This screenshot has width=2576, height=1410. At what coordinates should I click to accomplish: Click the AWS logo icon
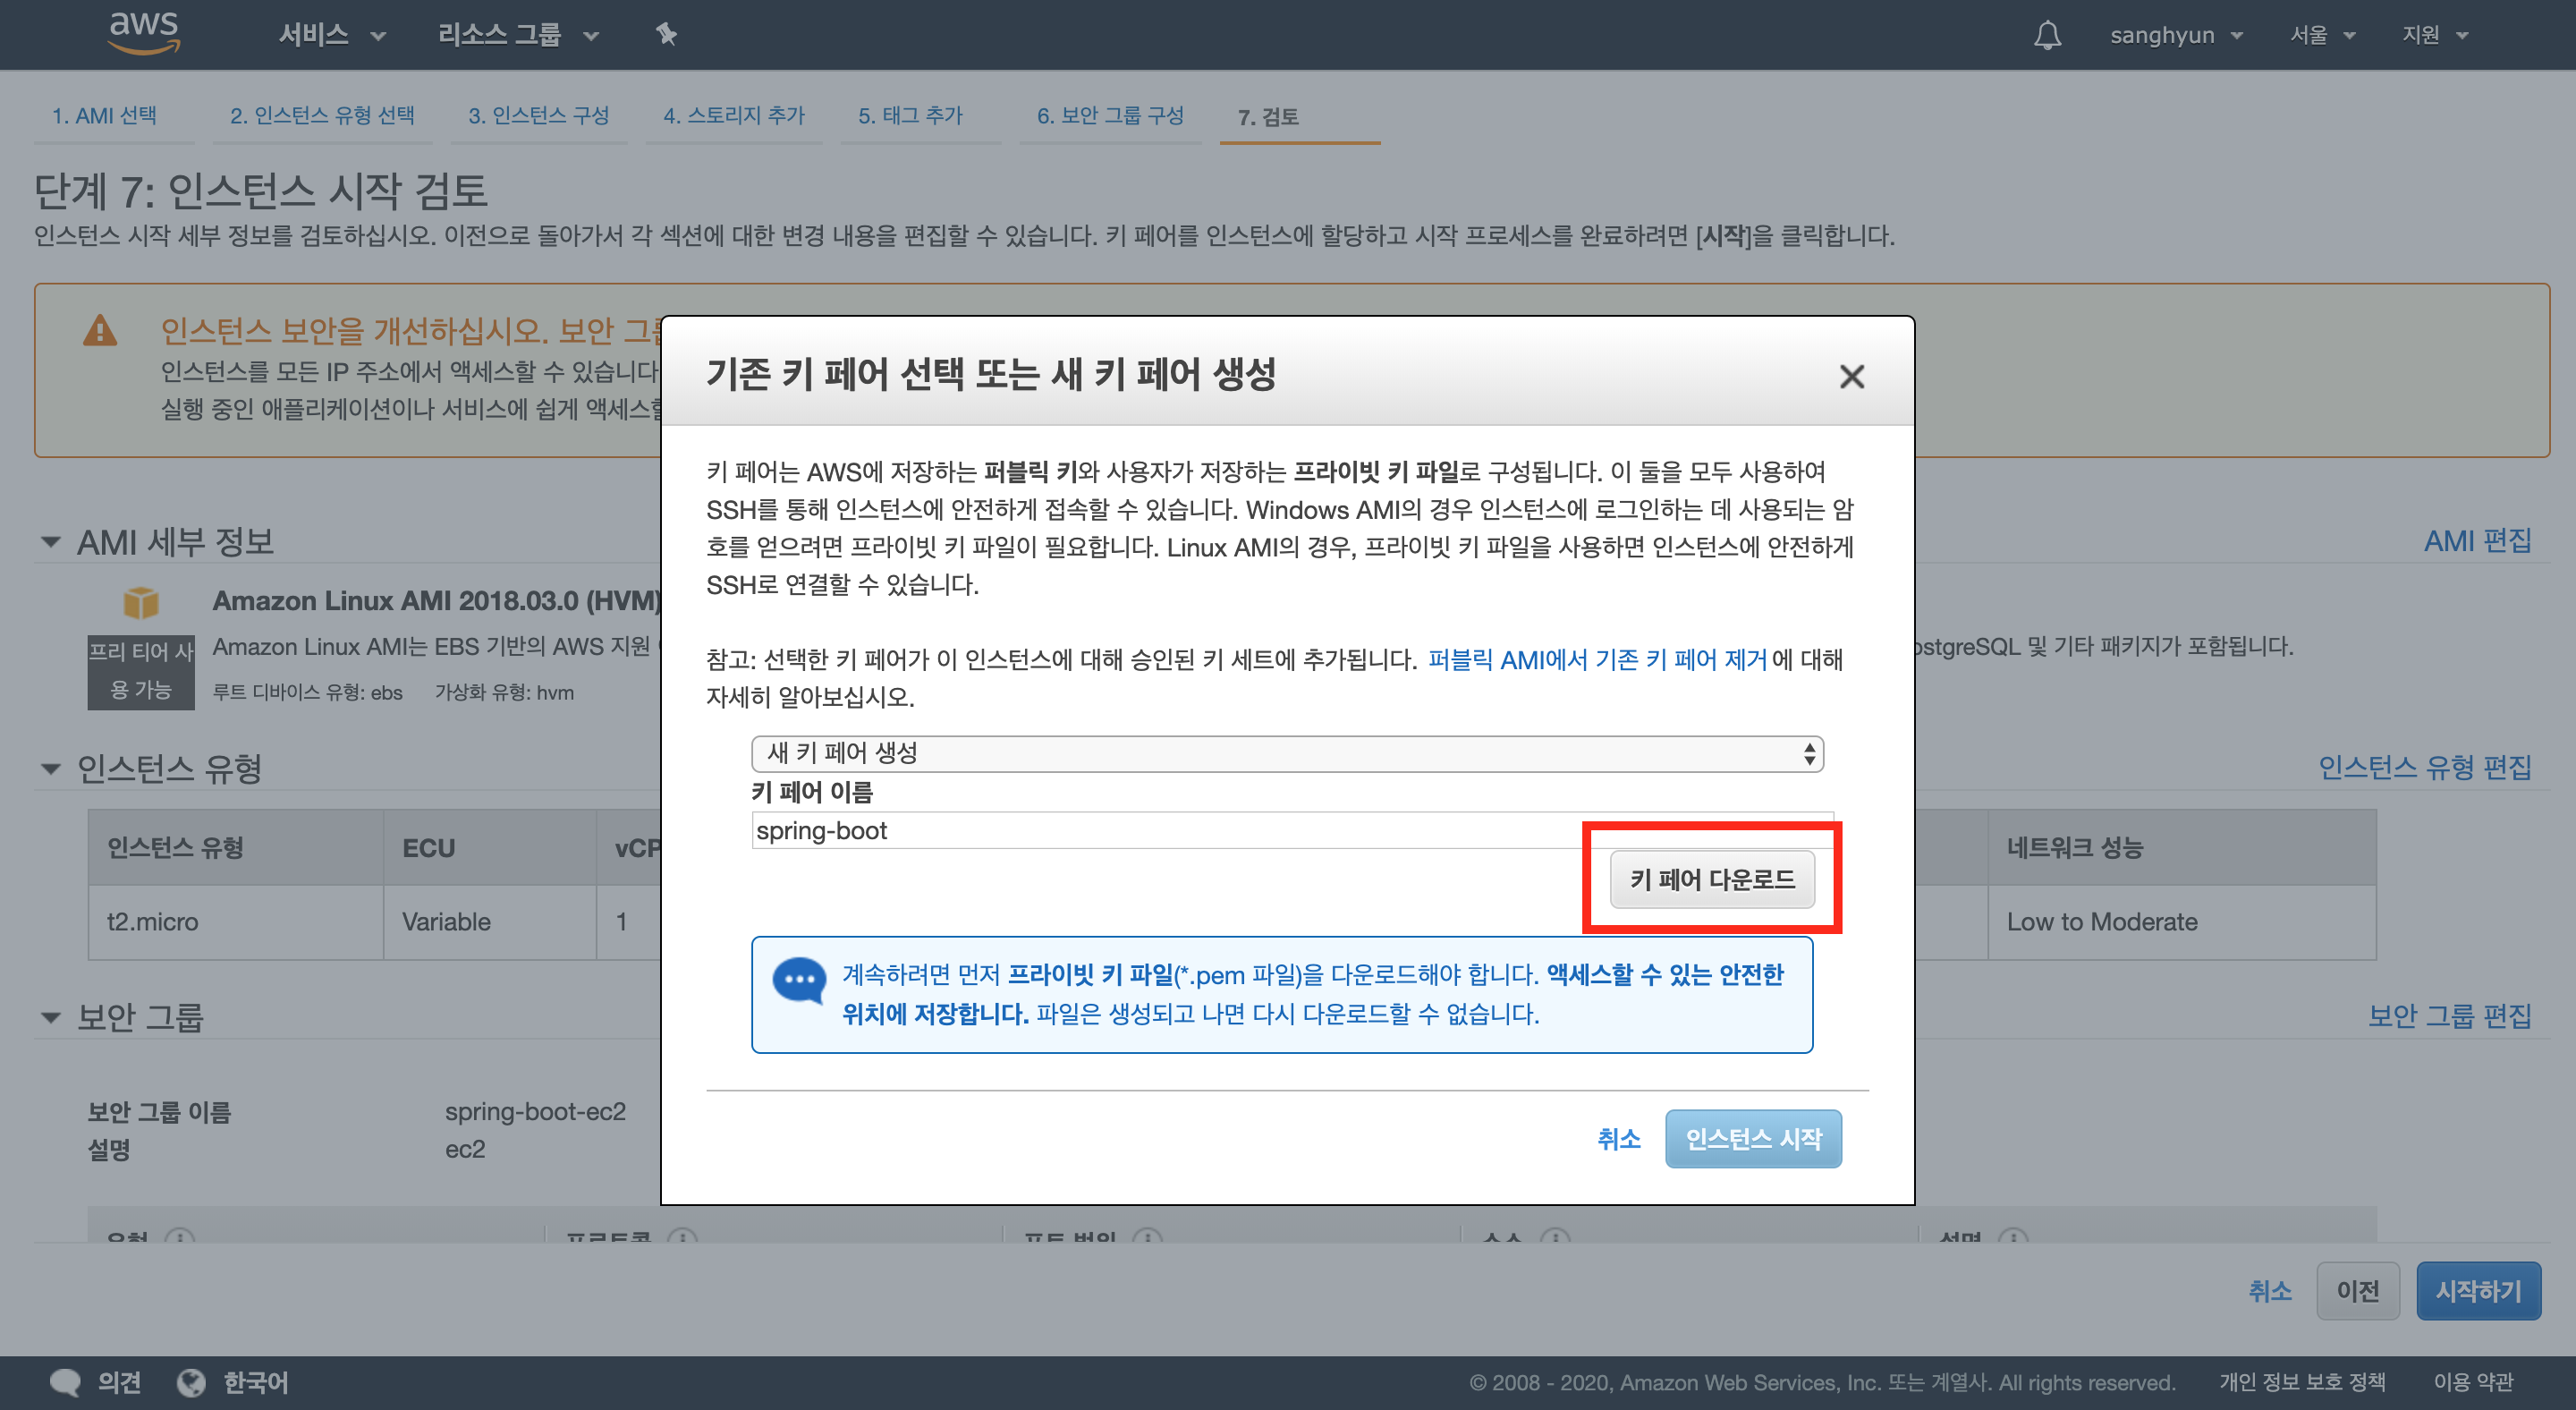click(144, 32)
